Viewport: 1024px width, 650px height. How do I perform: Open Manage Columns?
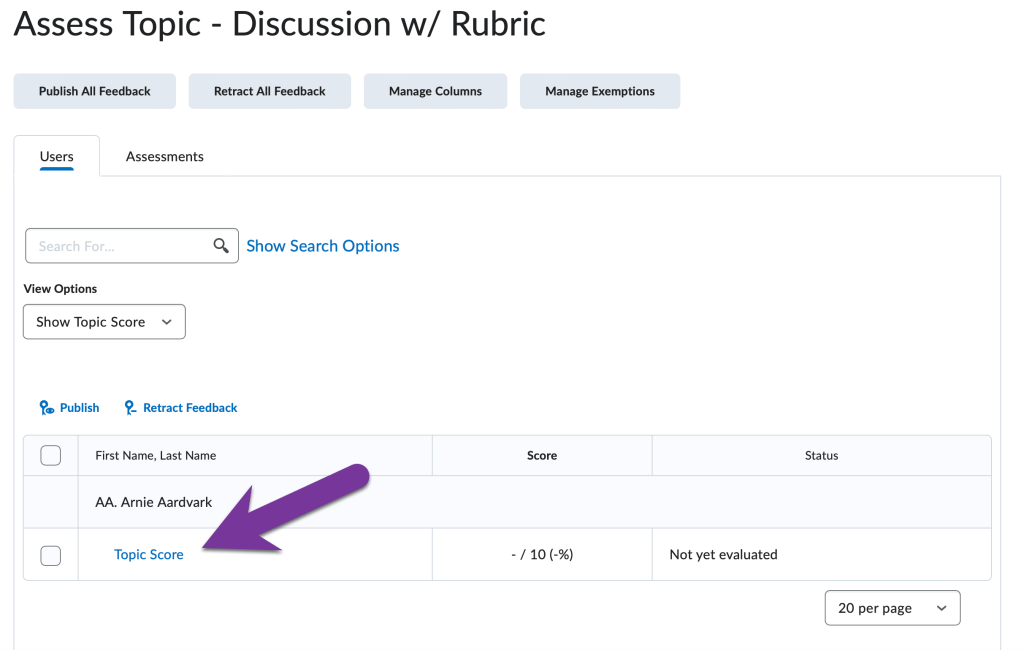click(435, 90)
